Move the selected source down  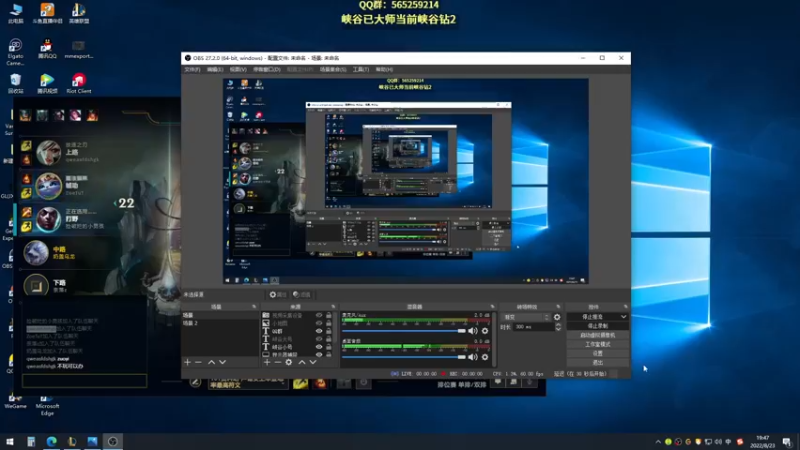313,362
